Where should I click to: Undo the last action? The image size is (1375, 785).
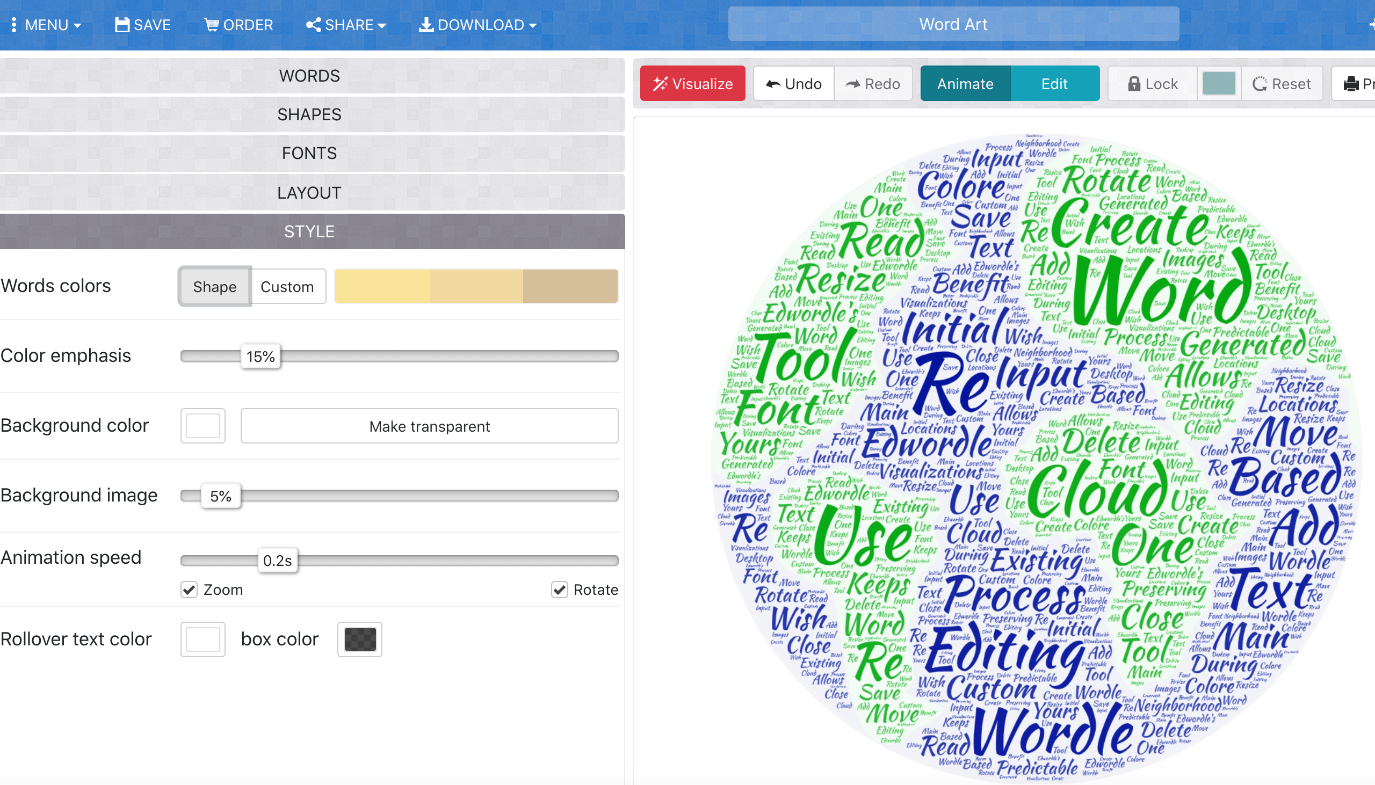click(794, 84)
